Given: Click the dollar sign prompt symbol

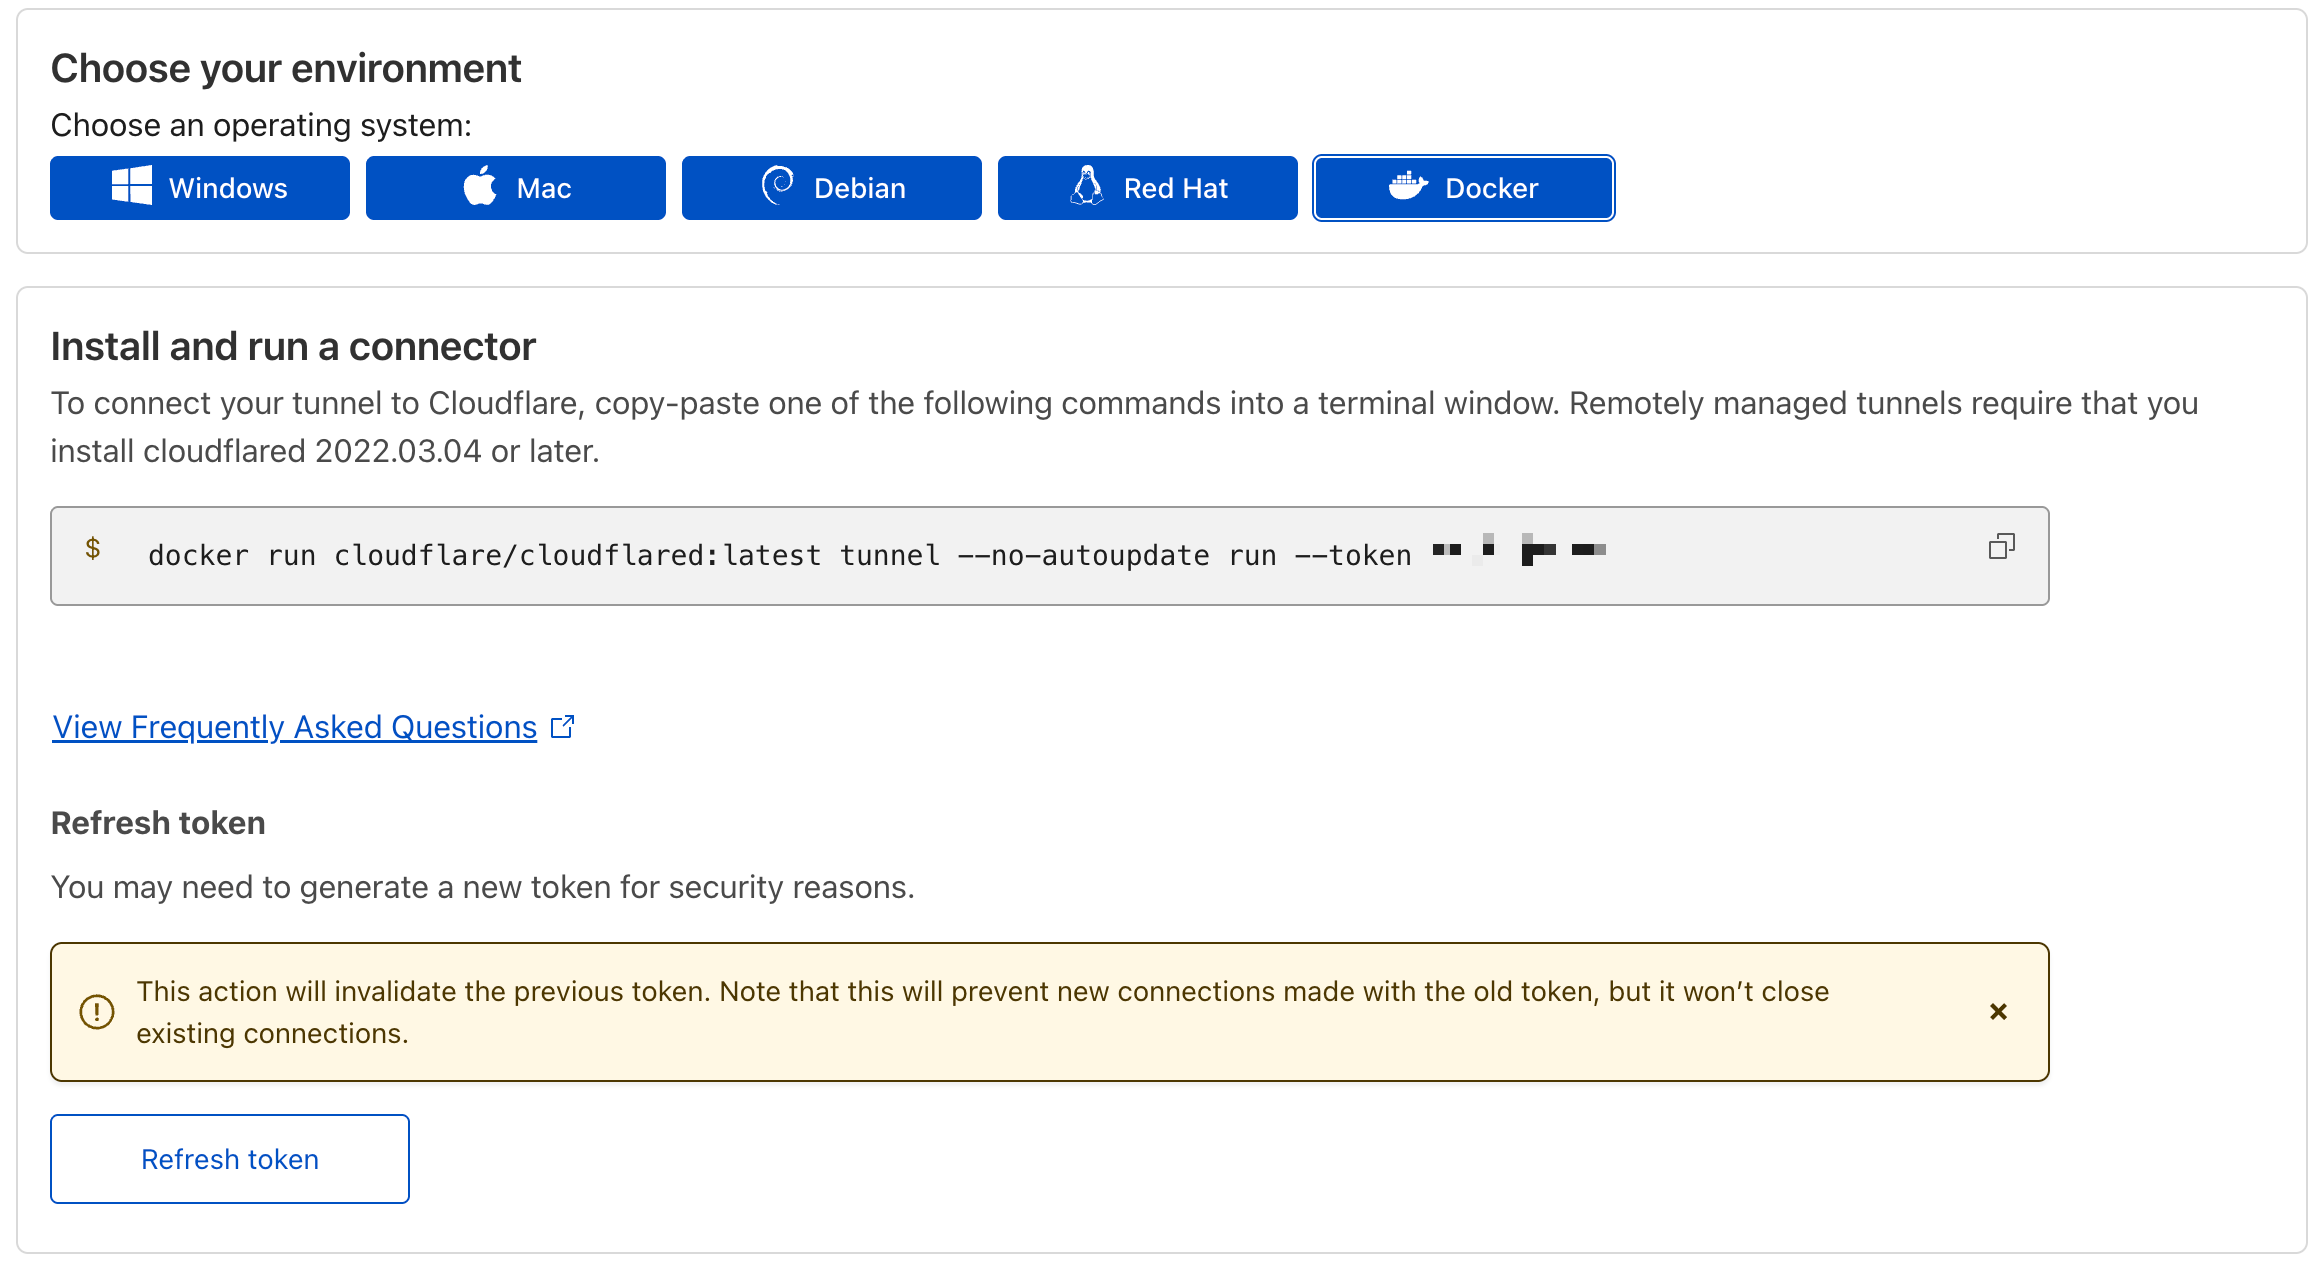Looking at the screenshot, I should point(93,548).
